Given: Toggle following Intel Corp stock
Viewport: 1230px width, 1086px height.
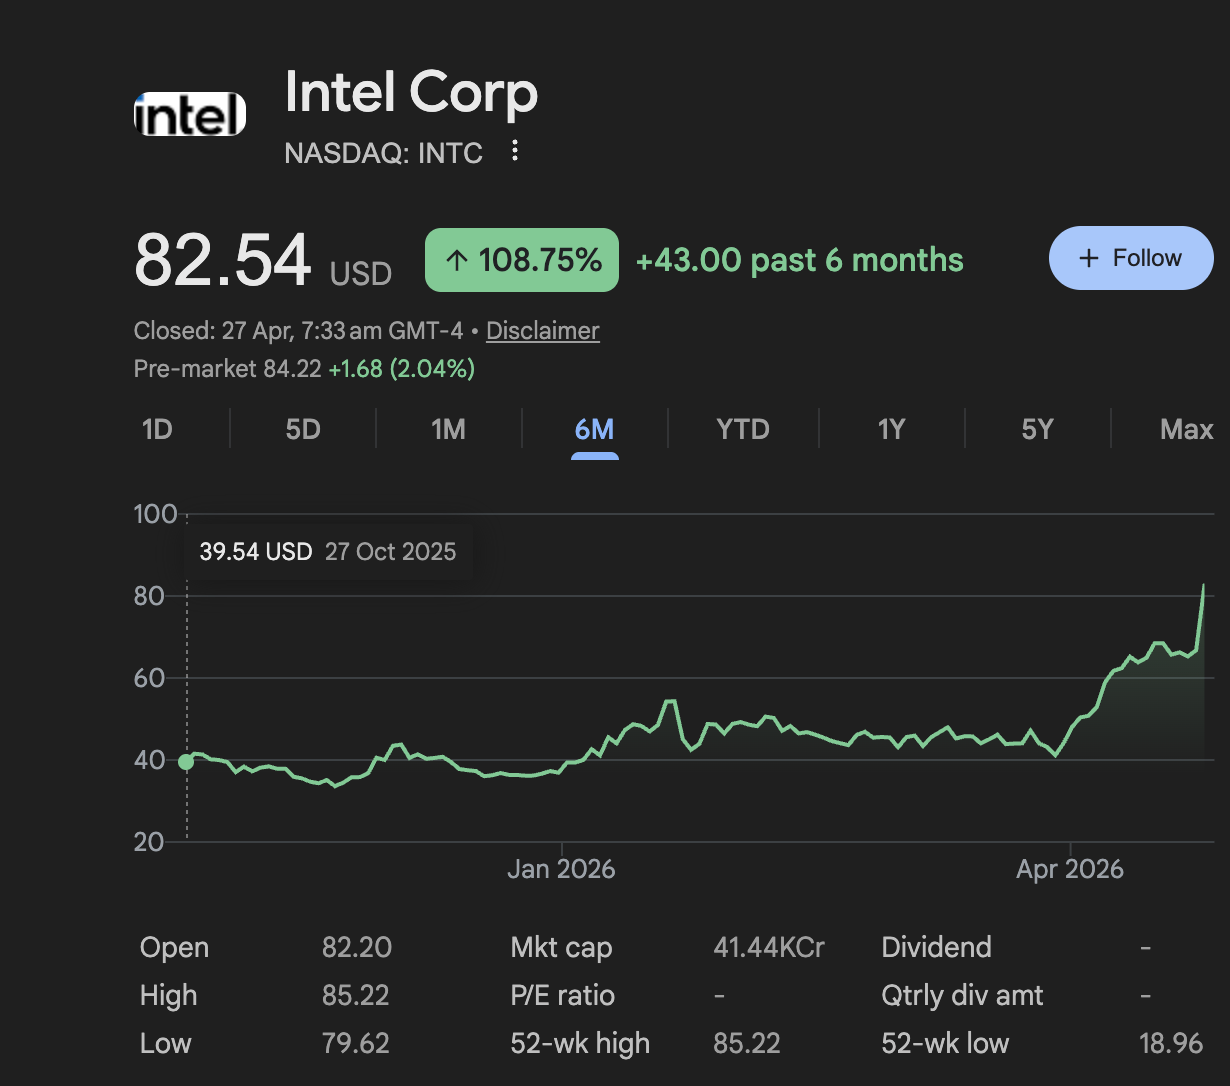Looking at the screenshot, I should [x=1131, y=257].
